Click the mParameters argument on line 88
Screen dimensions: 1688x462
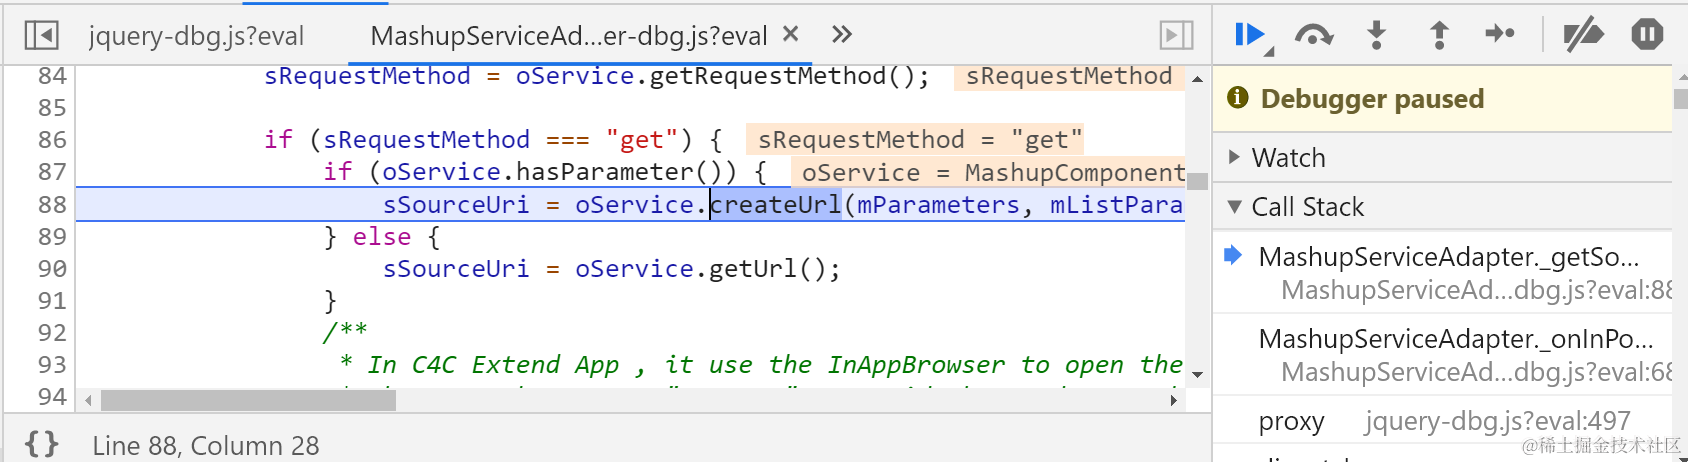(938, 204)
